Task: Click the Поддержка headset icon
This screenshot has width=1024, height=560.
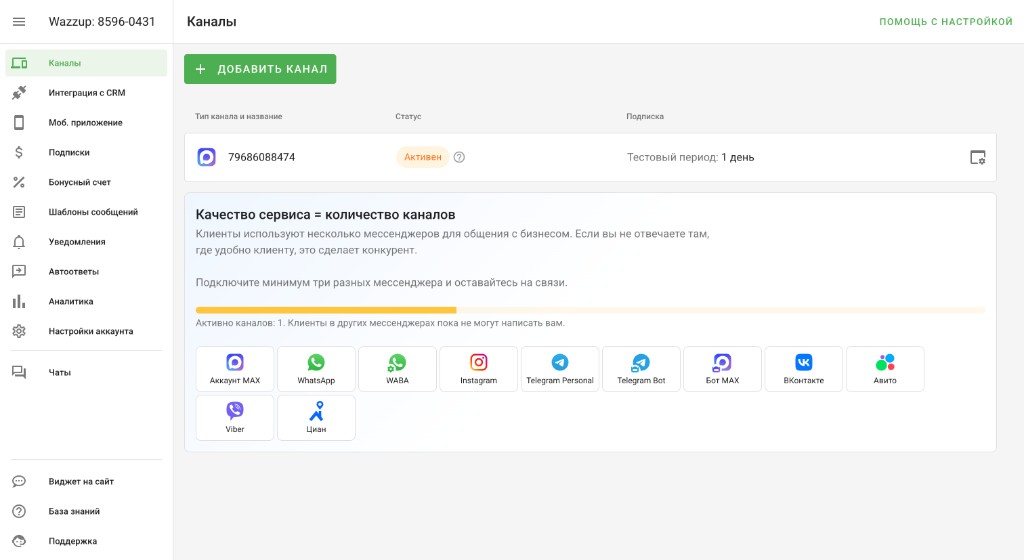Action: [19, 541]
